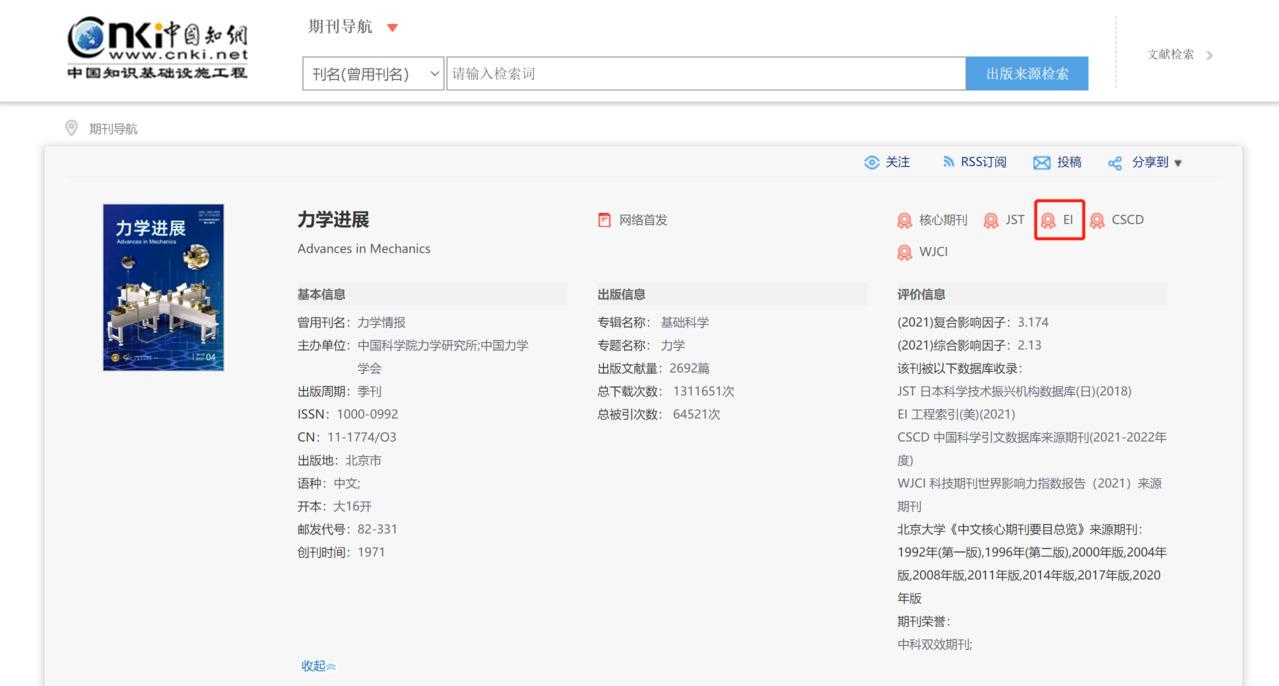The height and width of the screenshot is (686, 1279).
Task: Click the 曾用刊名 value 力学情报
Action: tap(381, 322)
